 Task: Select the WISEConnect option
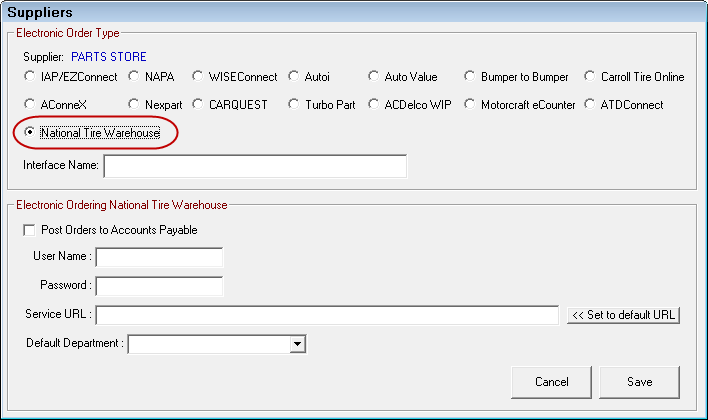[x=199, y=77]
